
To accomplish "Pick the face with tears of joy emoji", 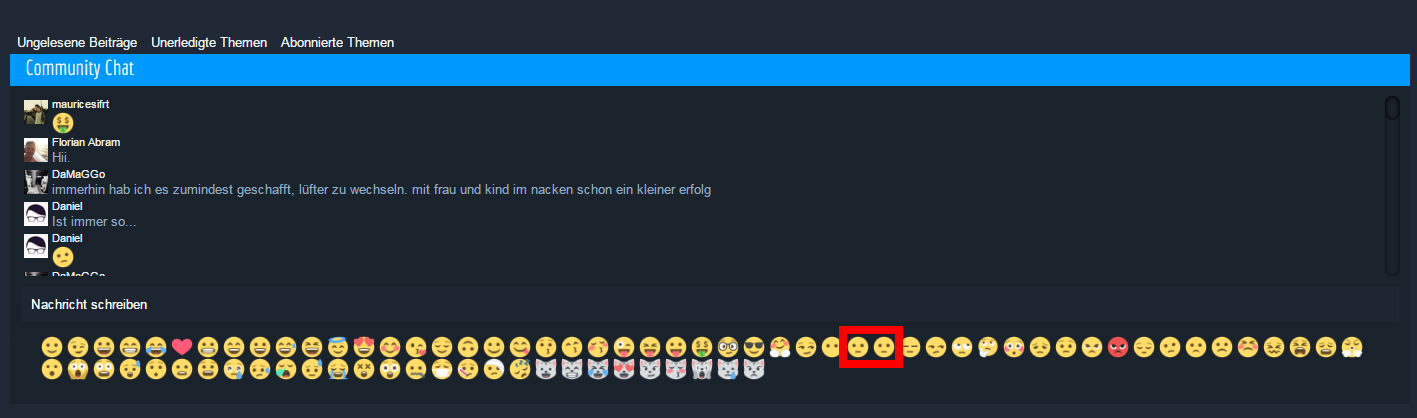I will click(x=156, y=347).
